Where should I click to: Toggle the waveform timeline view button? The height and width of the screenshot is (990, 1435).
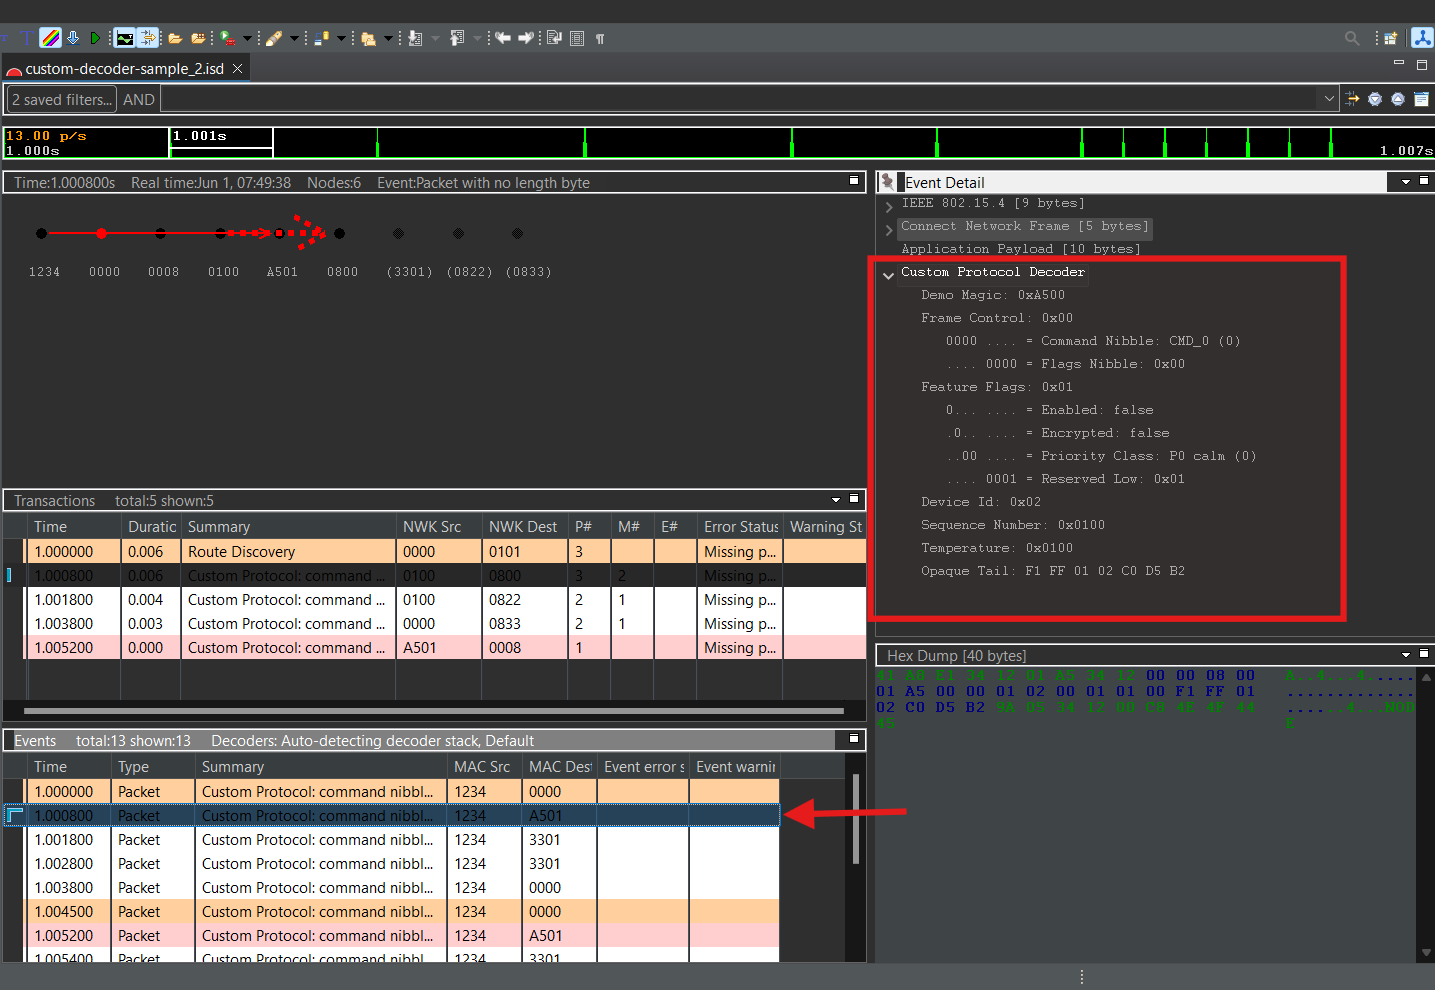coord(125,38)
